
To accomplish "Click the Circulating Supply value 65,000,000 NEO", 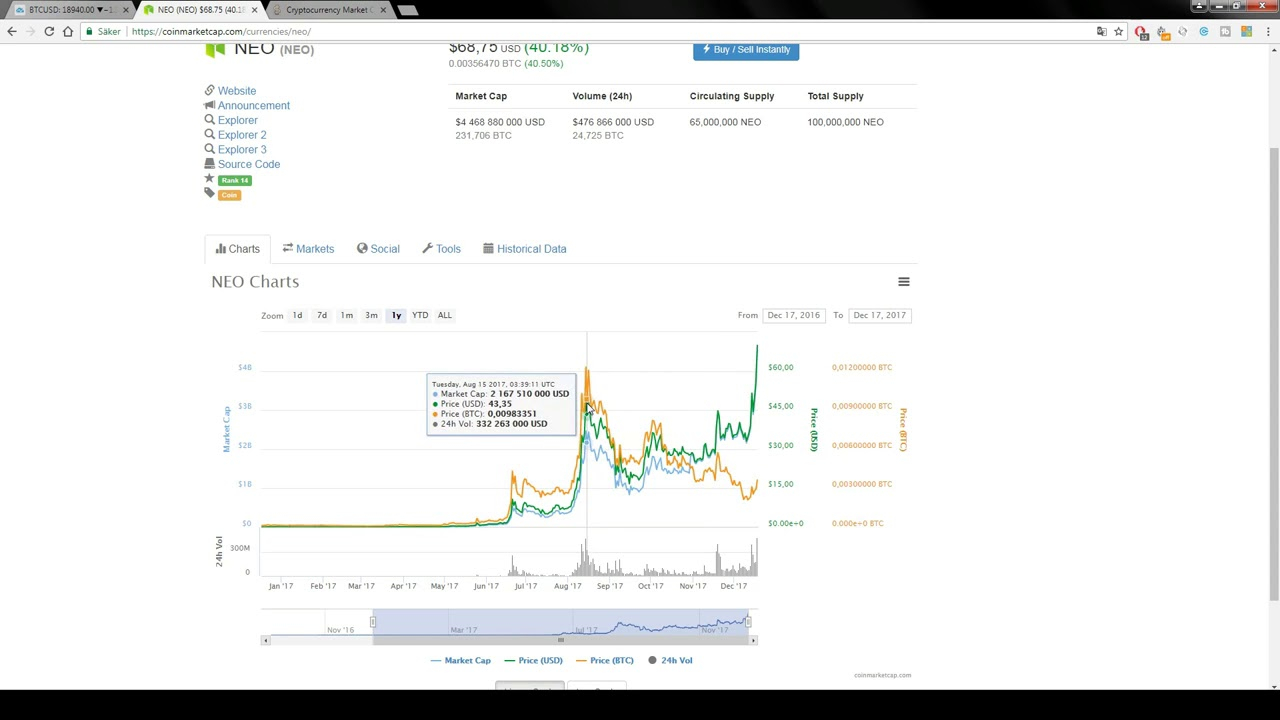I will [725, 122].
